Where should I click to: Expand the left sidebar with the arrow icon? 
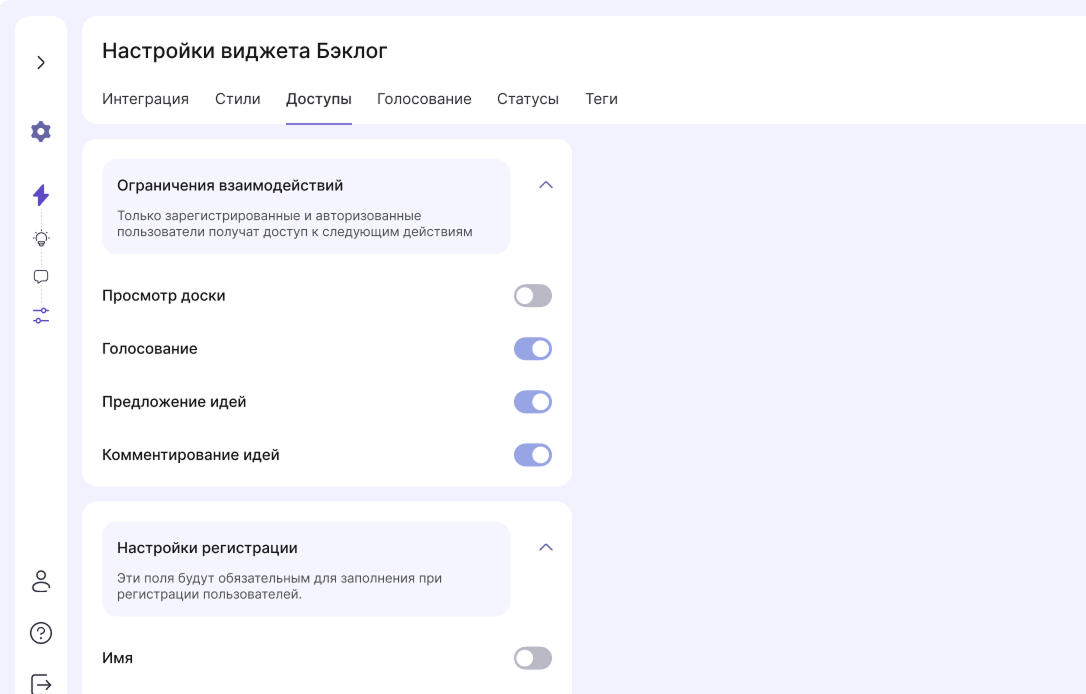(x=41, y=63)
